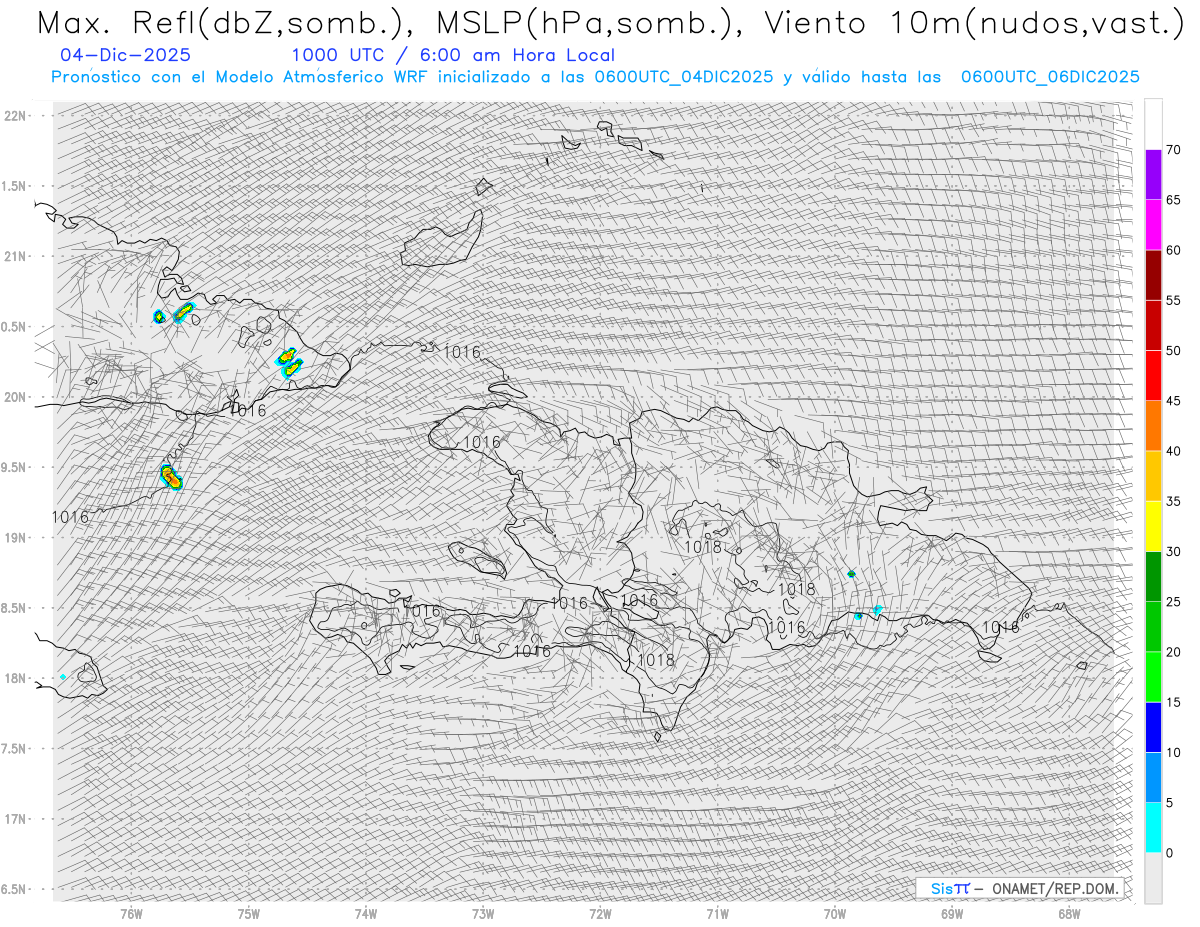Image resolution: width=1200 pixels, height=927 pixels.
Task: Click the '75W' longitude axis label
Action: (x=249, y=913)
